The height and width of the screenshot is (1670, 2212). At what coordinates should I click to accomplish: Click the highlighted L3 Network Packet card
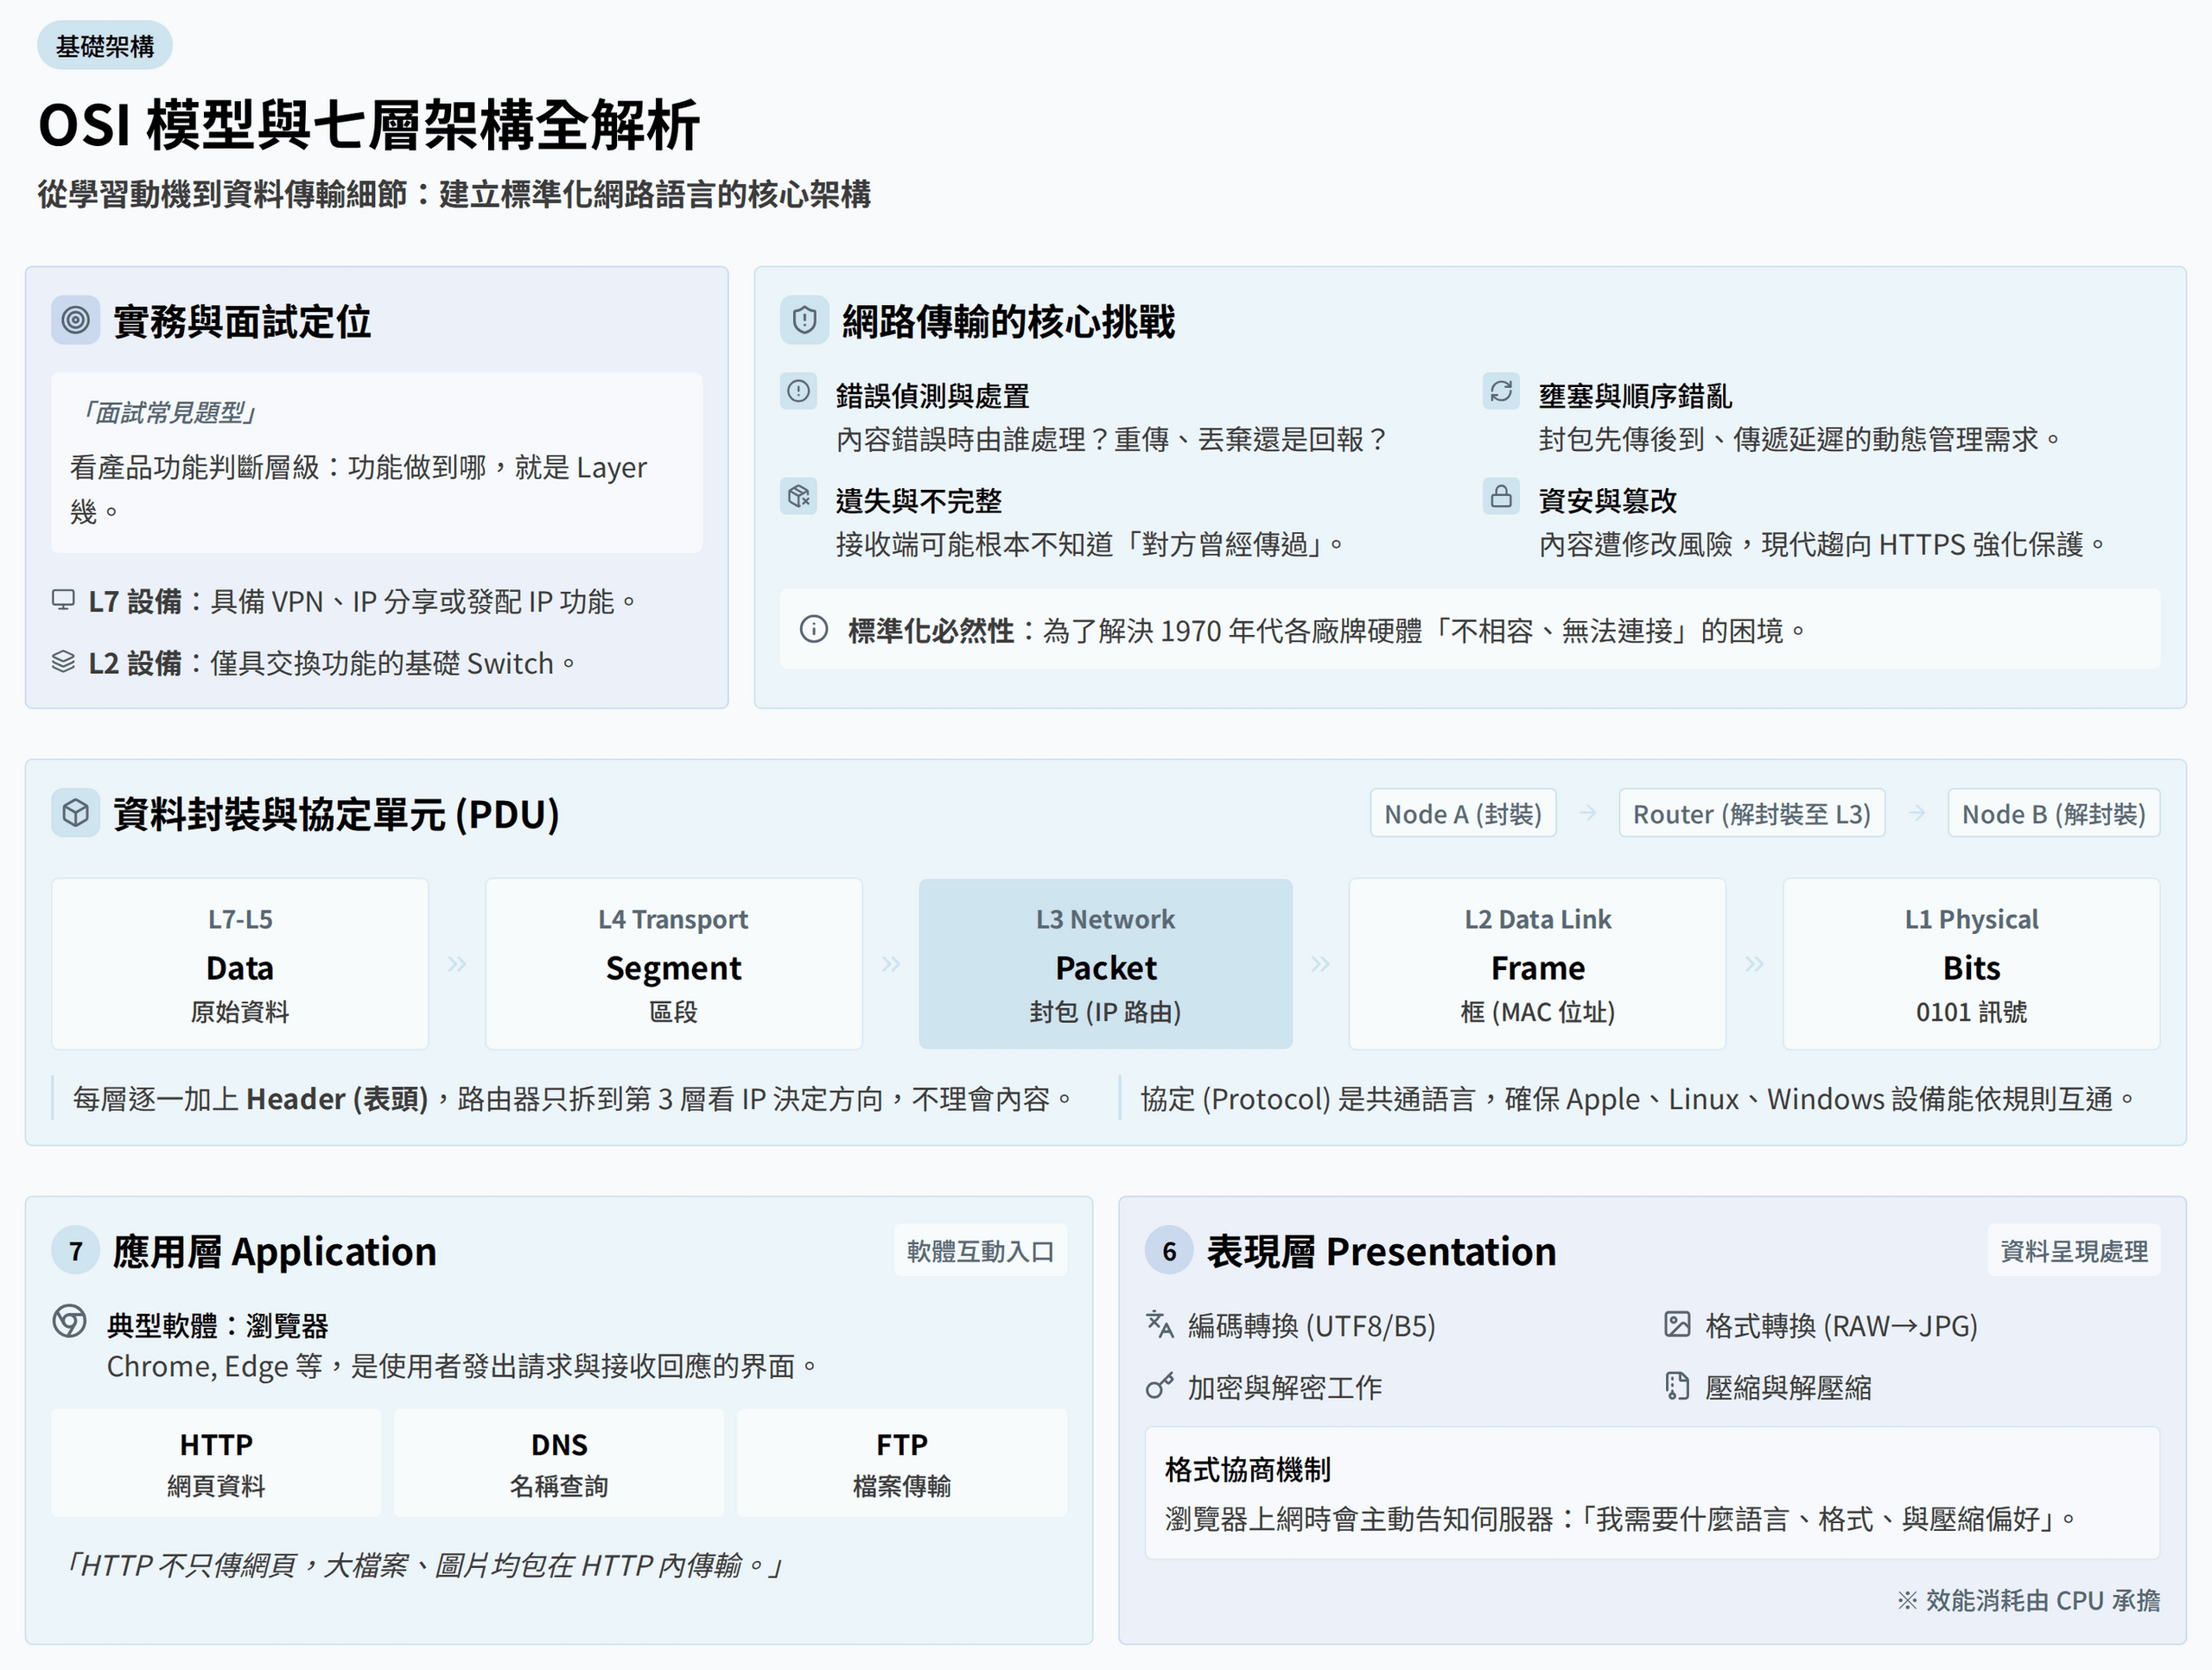(1105, 964)
